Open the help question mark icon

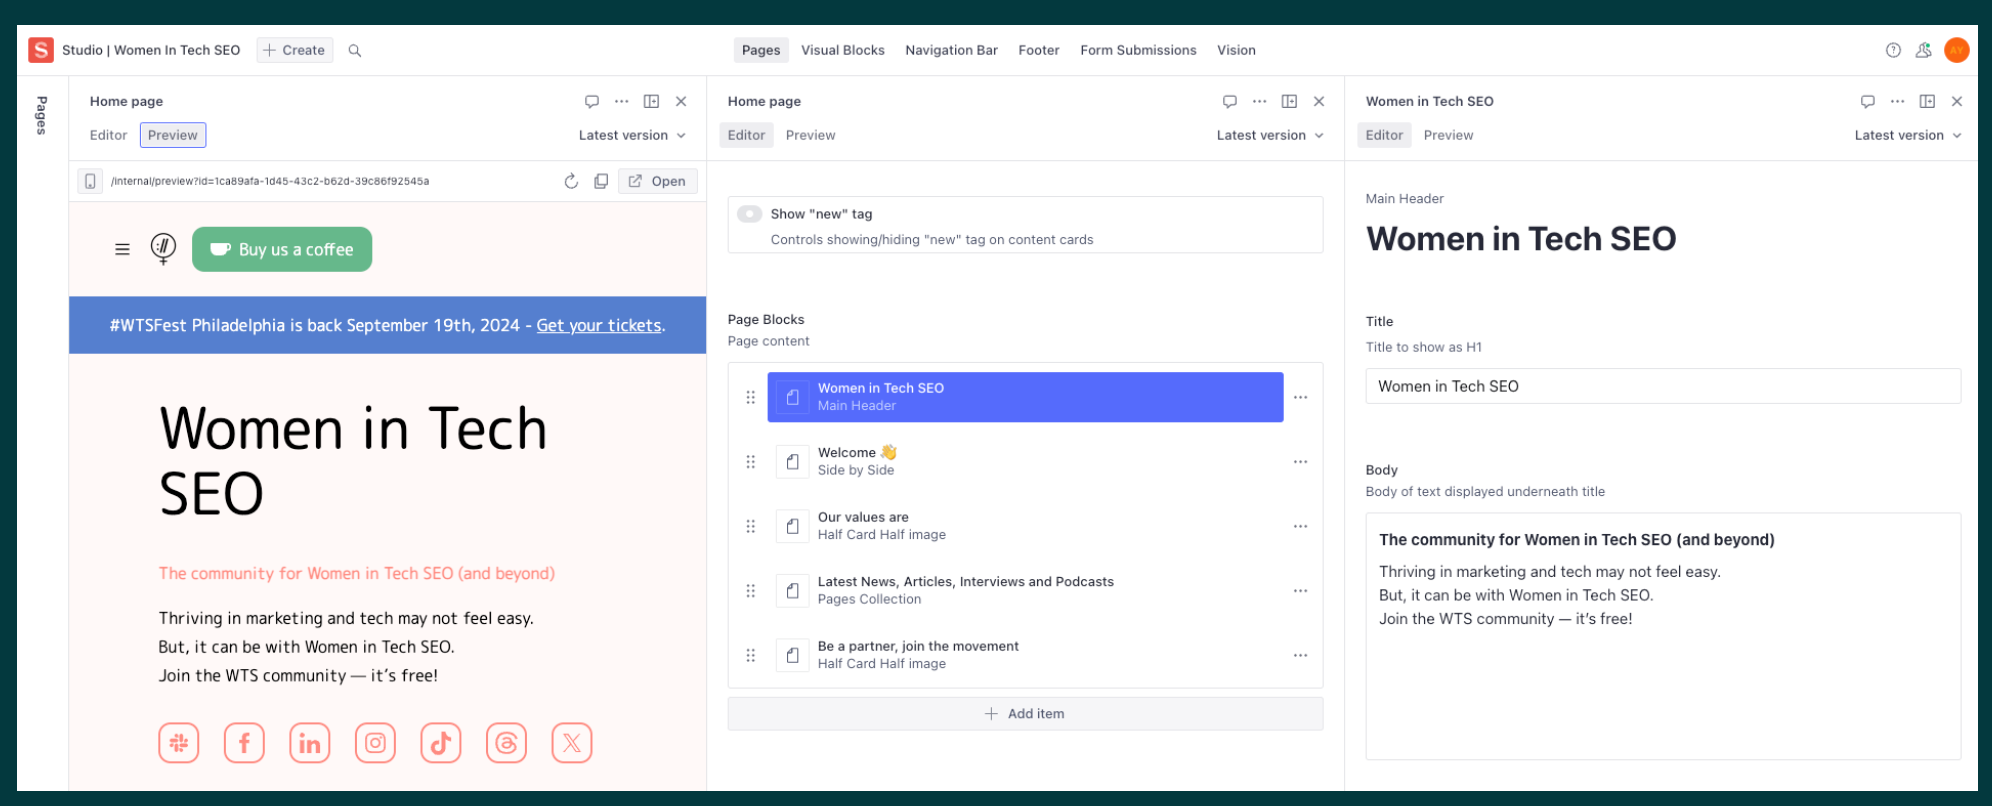tap(1893, 50)
